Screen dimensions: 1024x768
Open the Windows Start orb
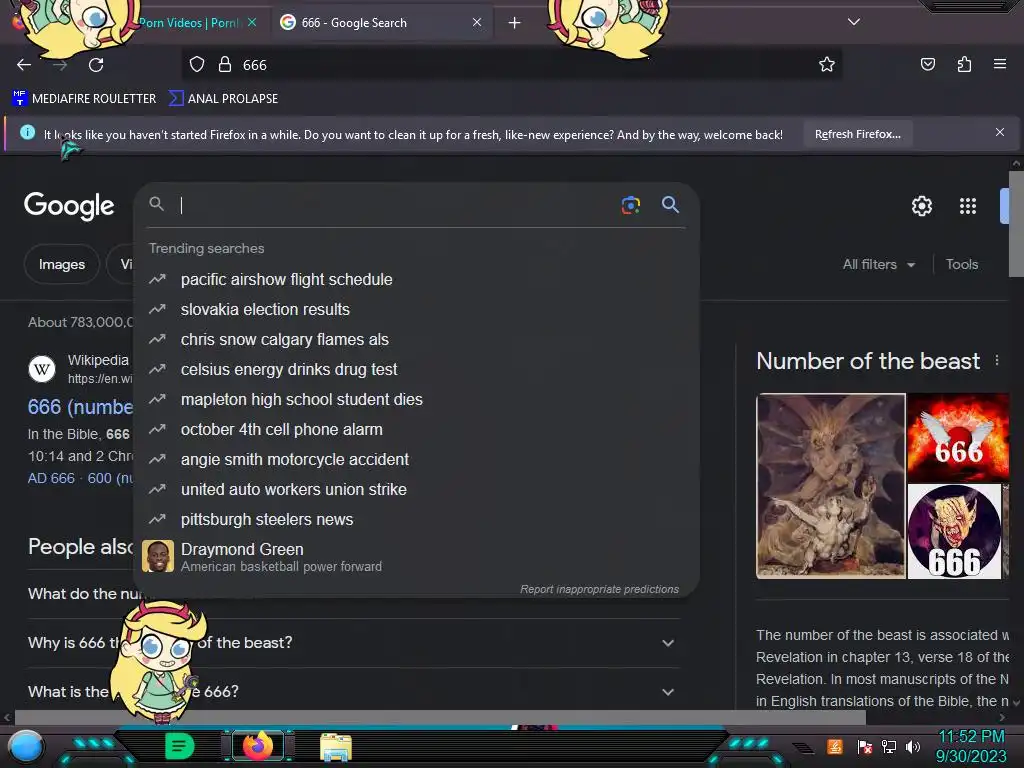pyautogui.click(x=25, y=747)
